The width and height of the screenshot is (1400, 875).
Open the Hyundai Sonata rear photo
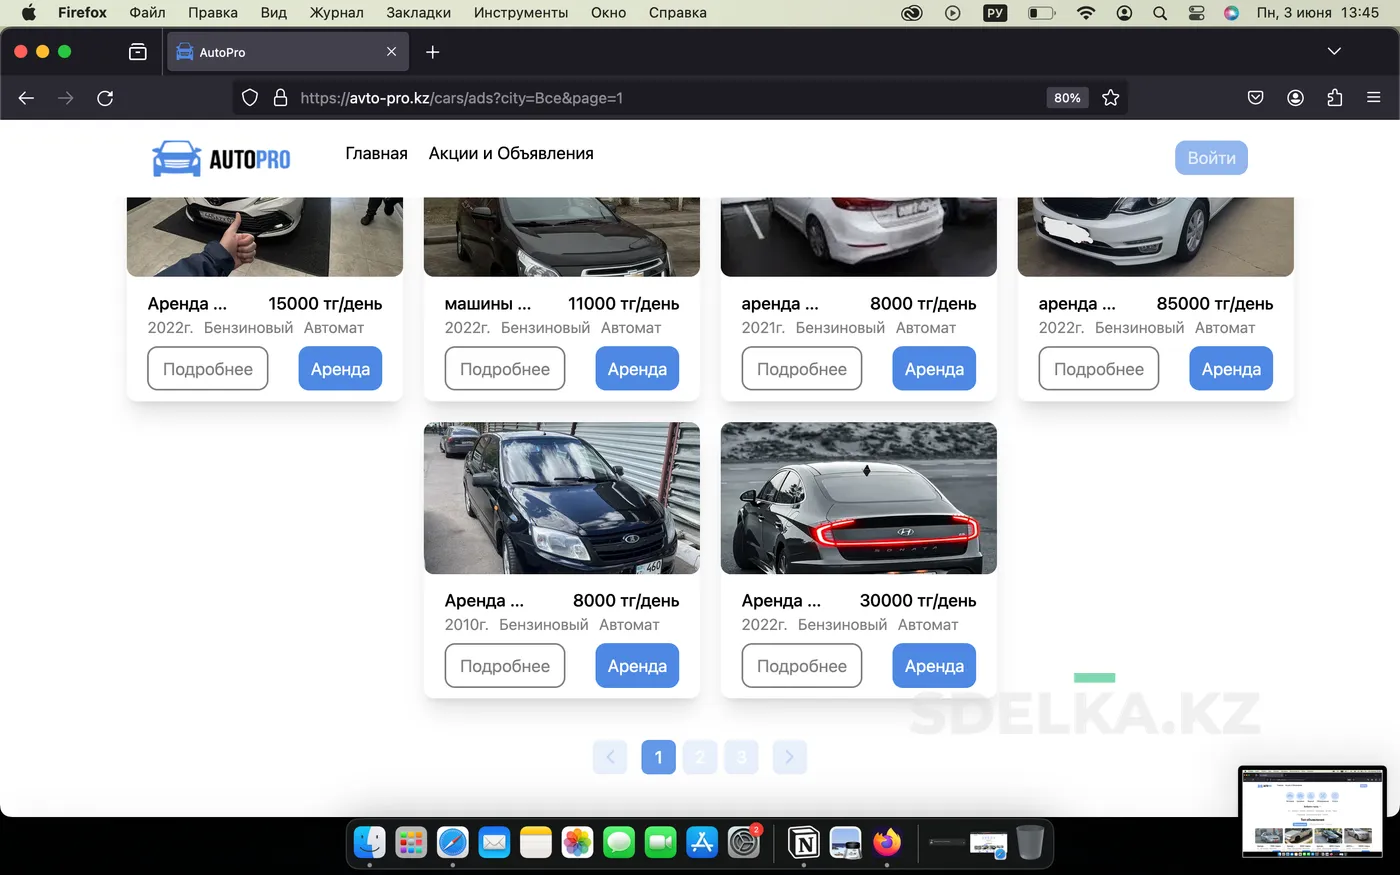pos(859,498)
